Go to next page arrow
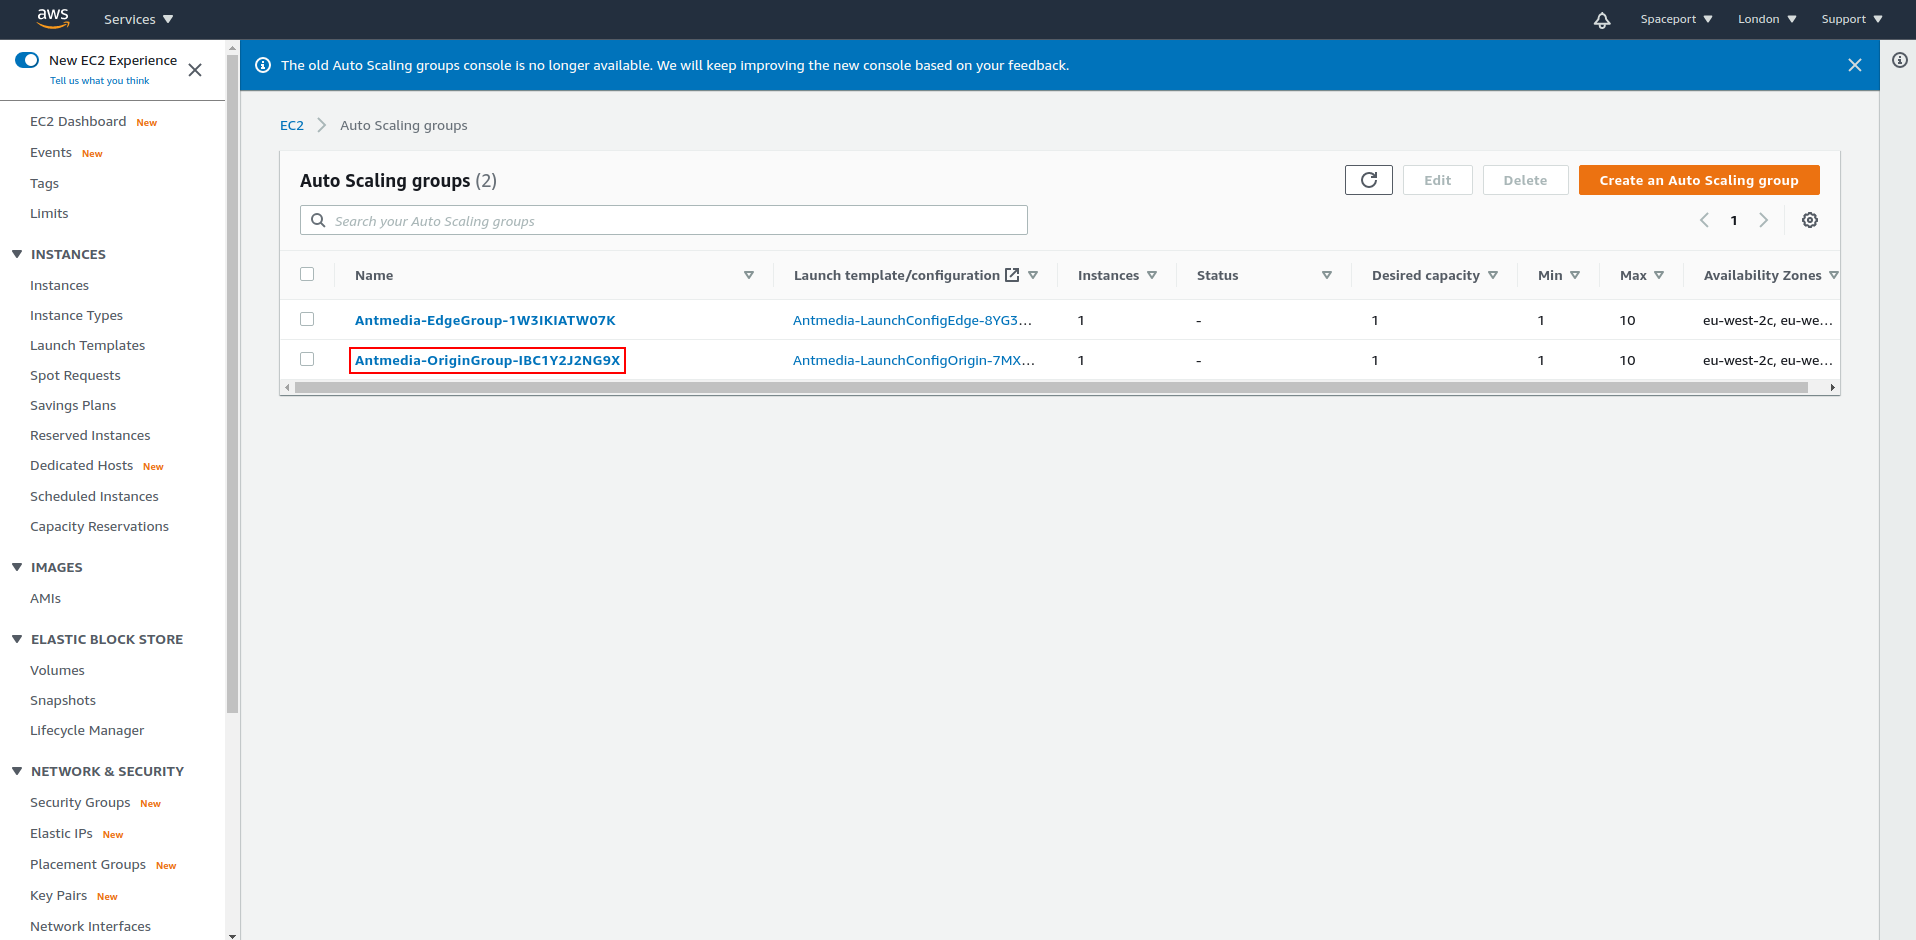 click(1764, 220)
